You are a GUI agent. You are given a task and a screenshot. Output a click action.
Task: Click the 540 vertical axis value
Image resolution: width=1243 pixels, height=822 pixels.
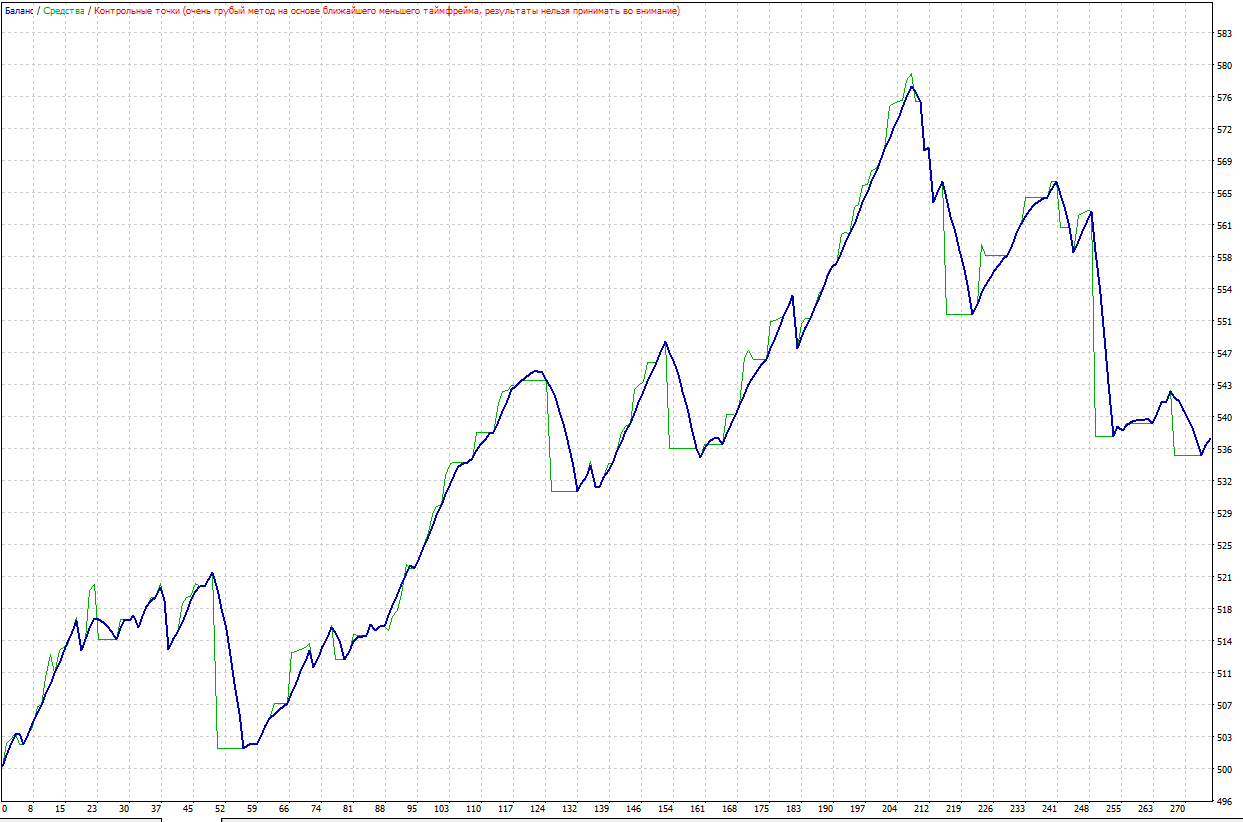(x=1223, y=418)
